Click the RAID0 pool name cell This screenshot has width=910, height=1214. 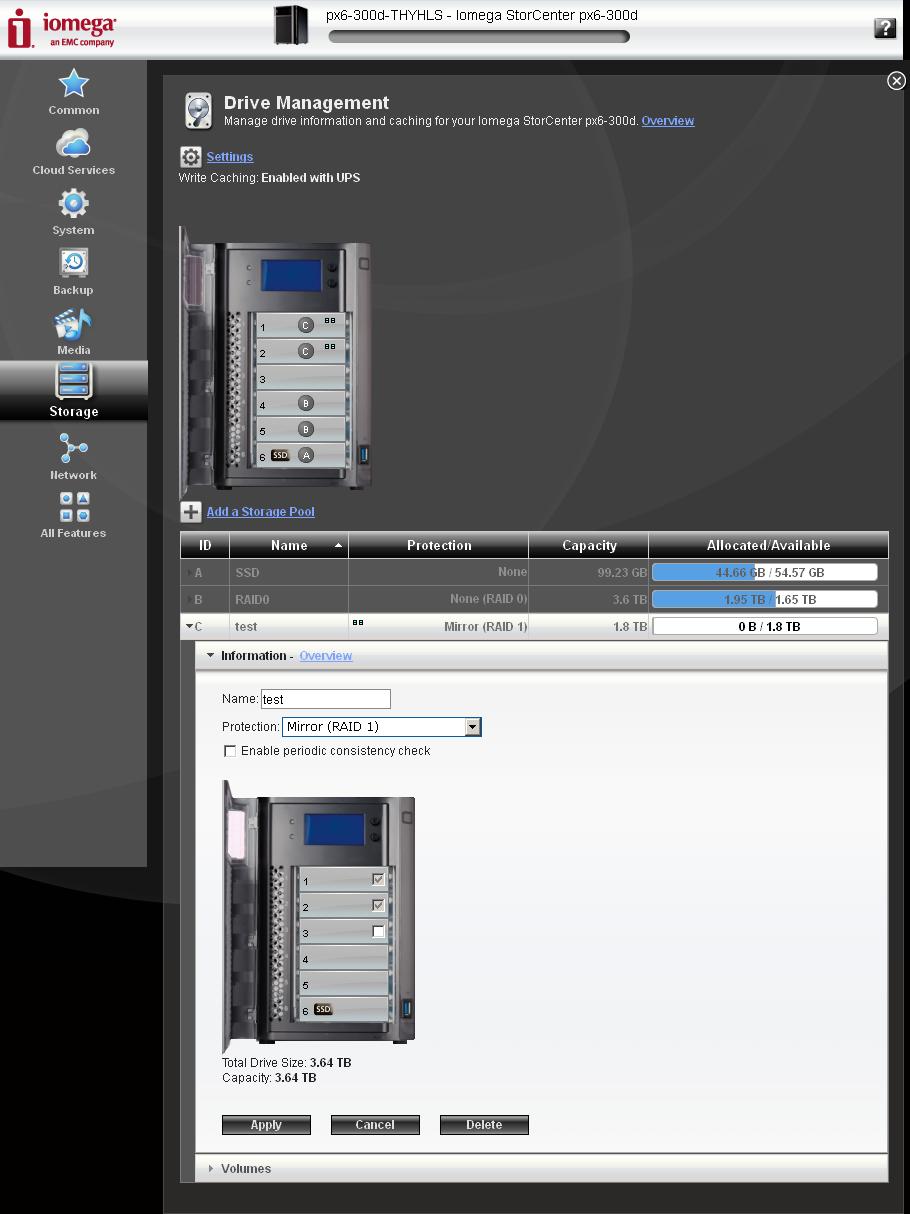coord(289,600)
